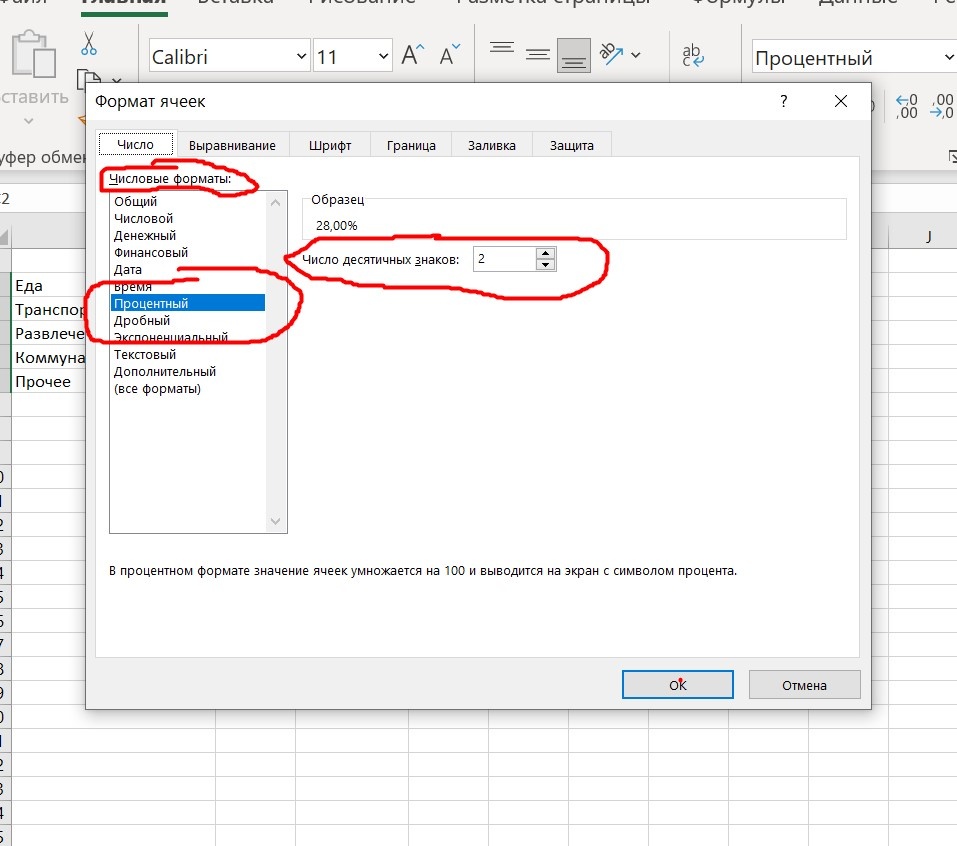The width and height of the screenshot is (957, 846).
Task: Open the Calibri font dropdown
Action: coord(301,56)
